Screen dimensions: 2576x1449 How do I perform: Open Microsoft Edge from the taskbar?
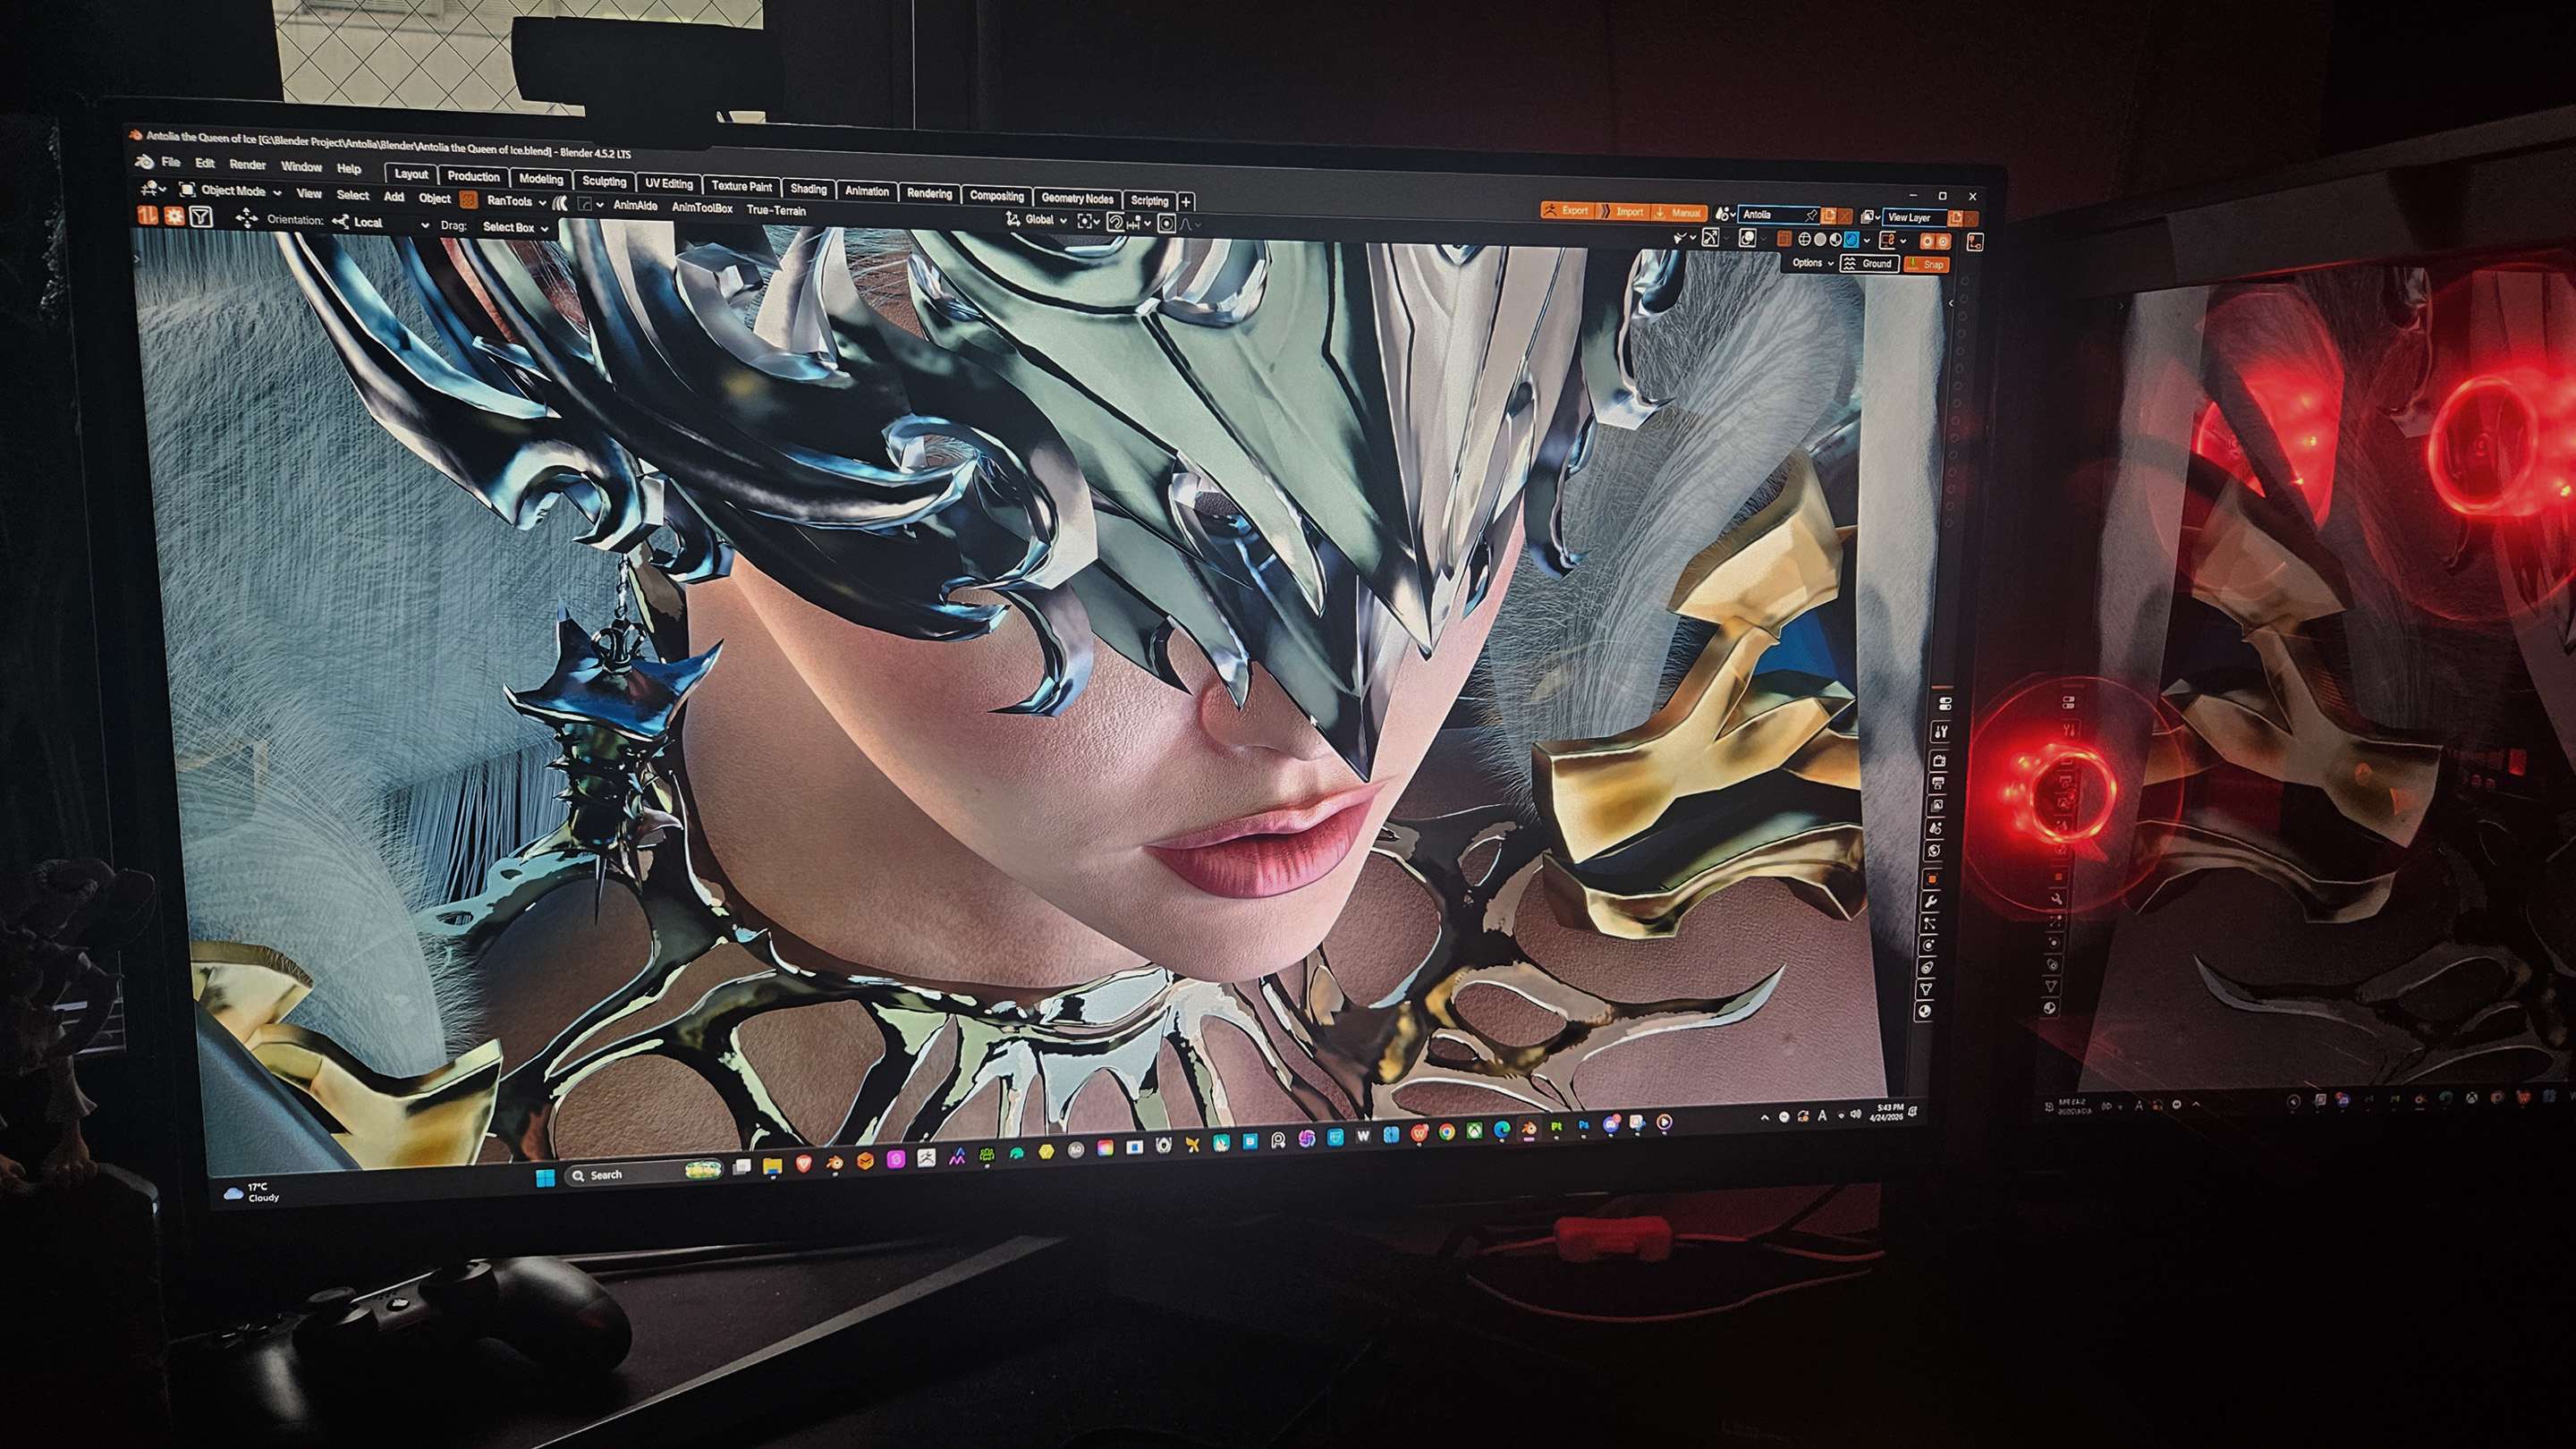point(1502,1130)
